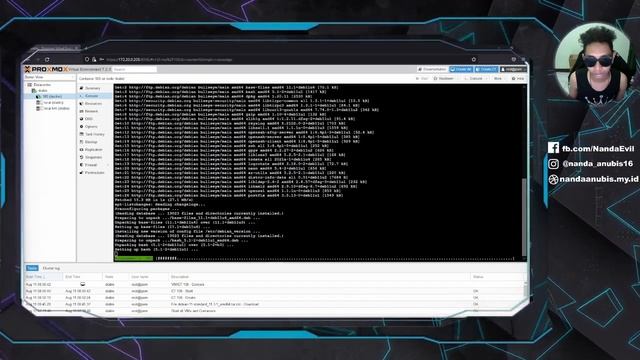Open the Shutdown button
This screenshot has width=640, height=360.
(445, 78)
